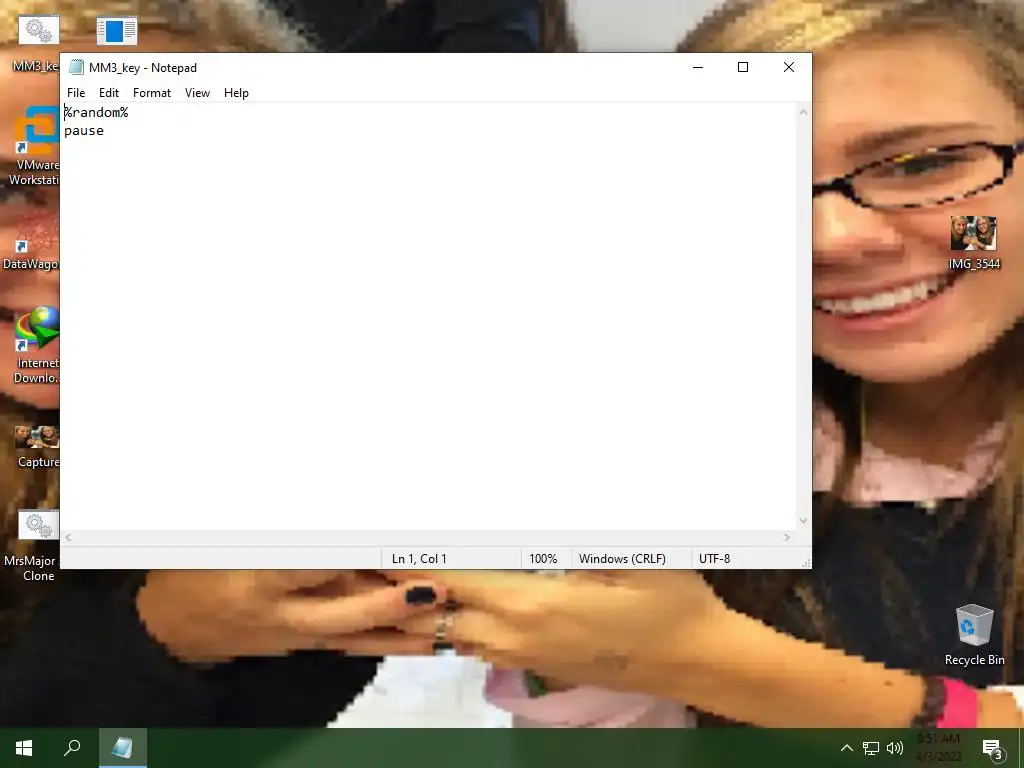The width and height of the screenshot is (1024, 768).
Task: Open the File menu in Notepad
Action: (76, 93)
